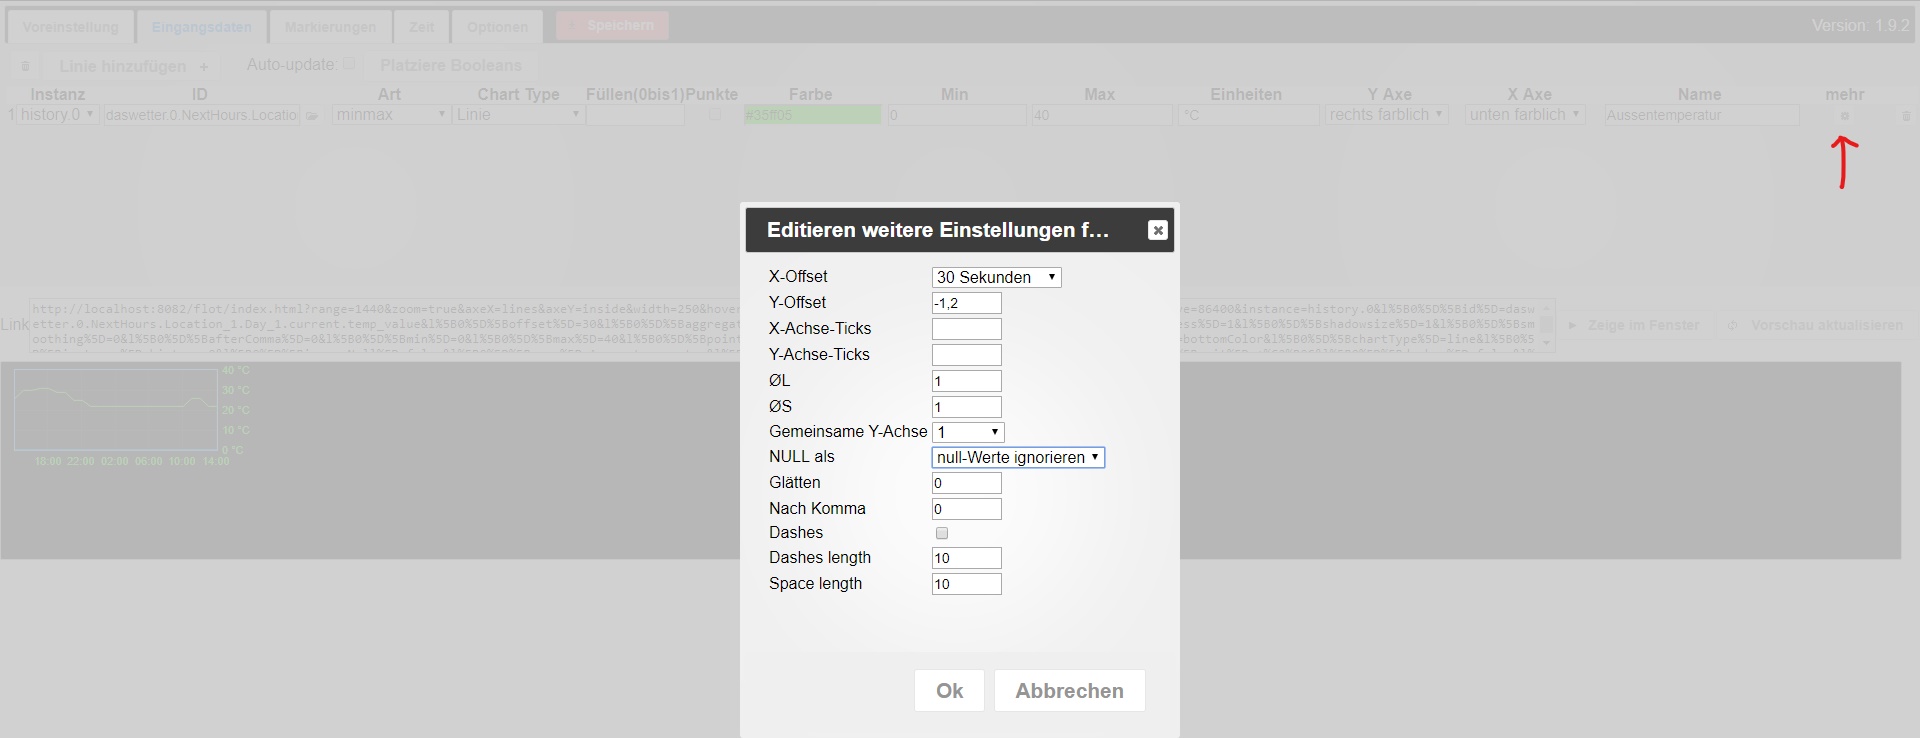Screen dimensions: 1920x738
Task: Click the Y-Achse-Ticks input field
Action: [x=966, y=355]
